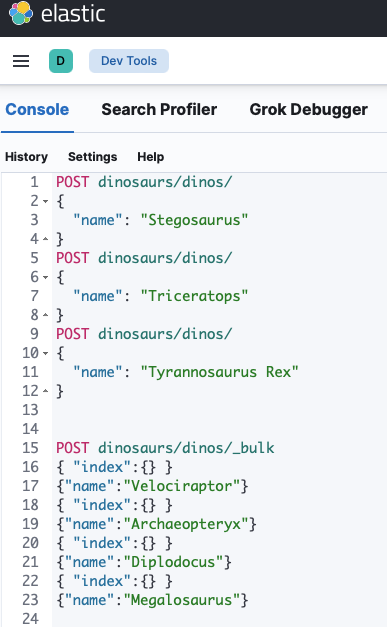Click the POST dinosaurs/dinos/ request on line 1
Viewport: 387px width, 627px height.
(x=144, y=182)
